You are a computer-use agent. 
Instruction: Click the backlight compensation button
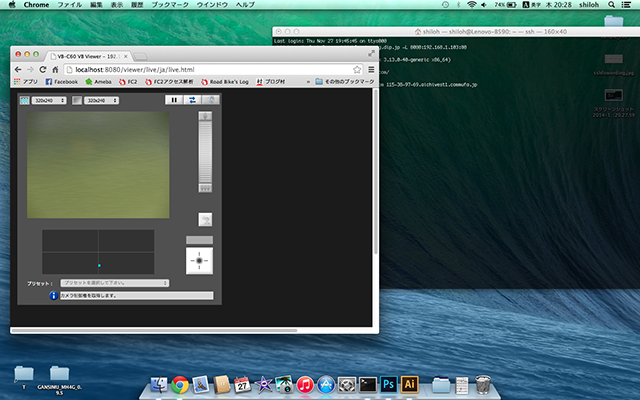pos(205,220)
